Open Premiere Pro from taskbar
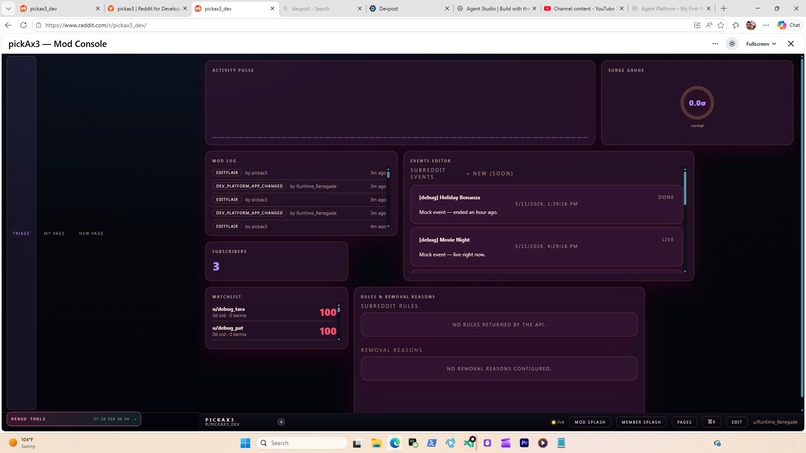Screen dimensions: 806x453 524,443
